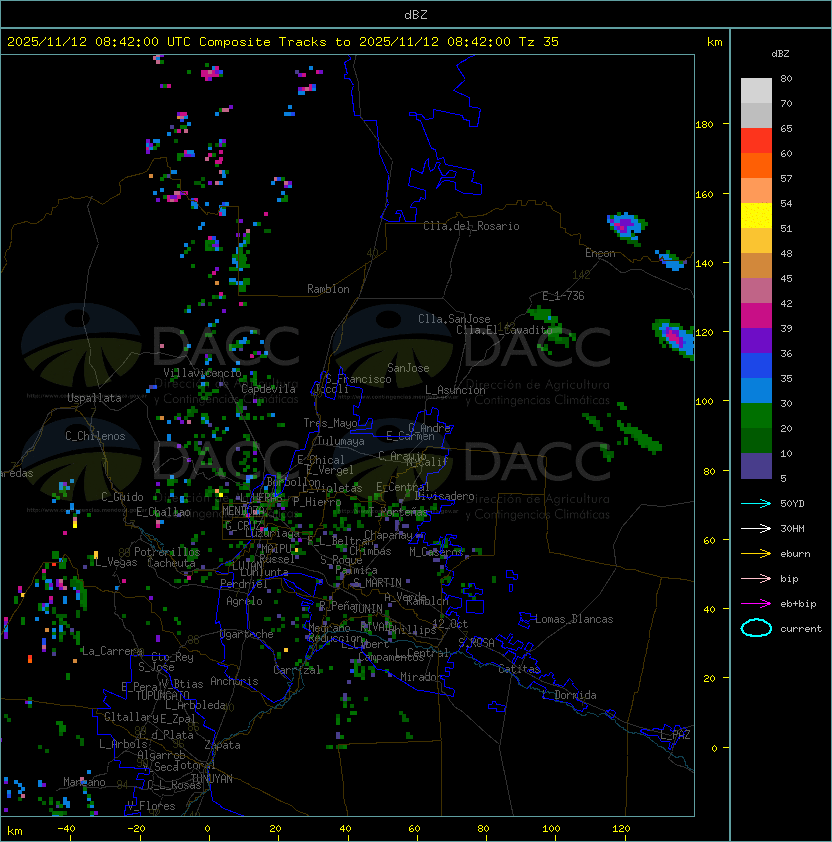Click the 'Zapata' map label

click(222, 745)
